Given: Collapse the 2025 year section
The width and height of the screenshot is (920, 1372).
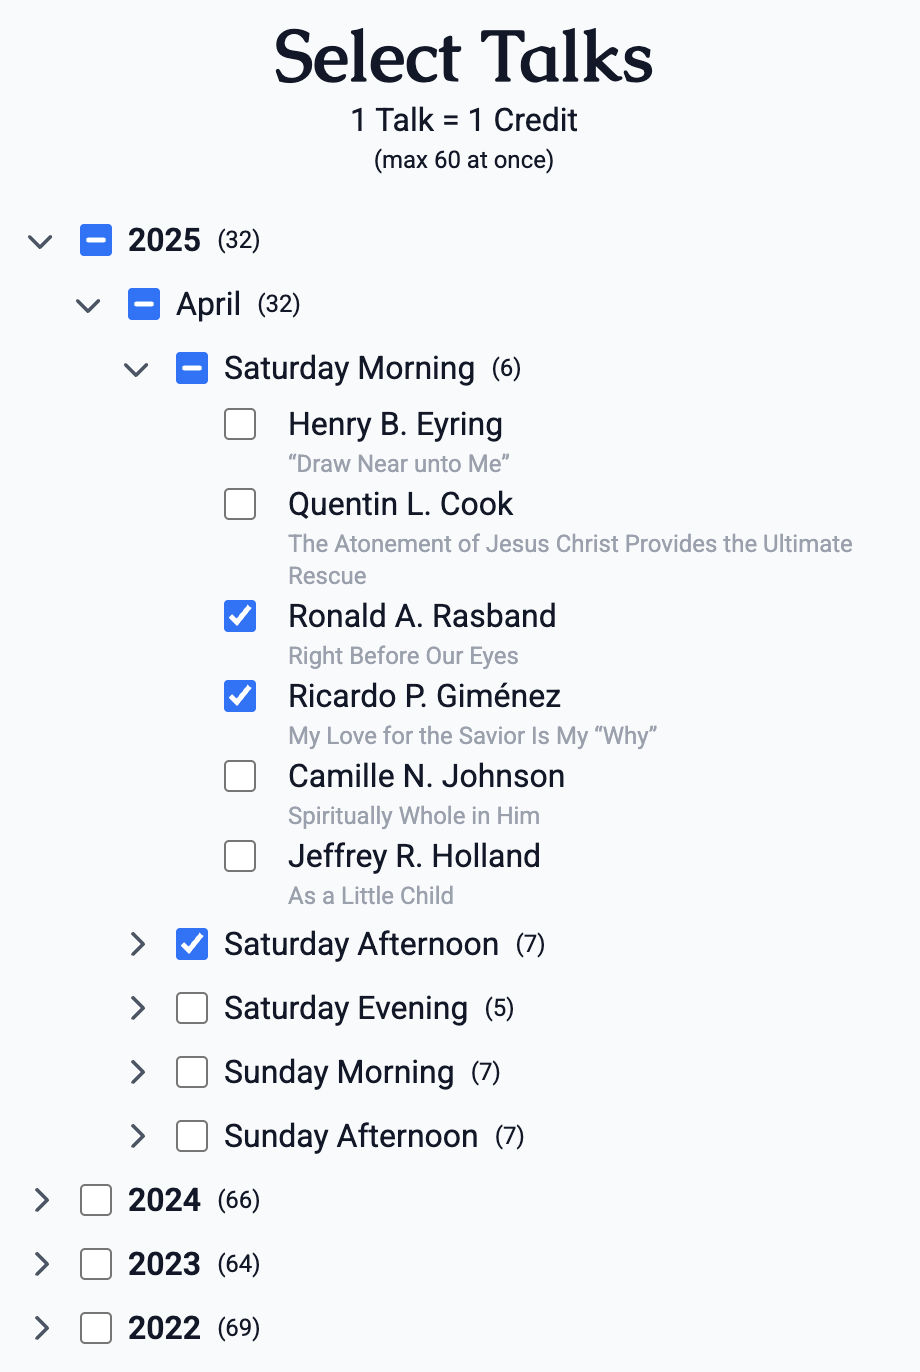Looking at the screenshot, I should pos(39,241).
